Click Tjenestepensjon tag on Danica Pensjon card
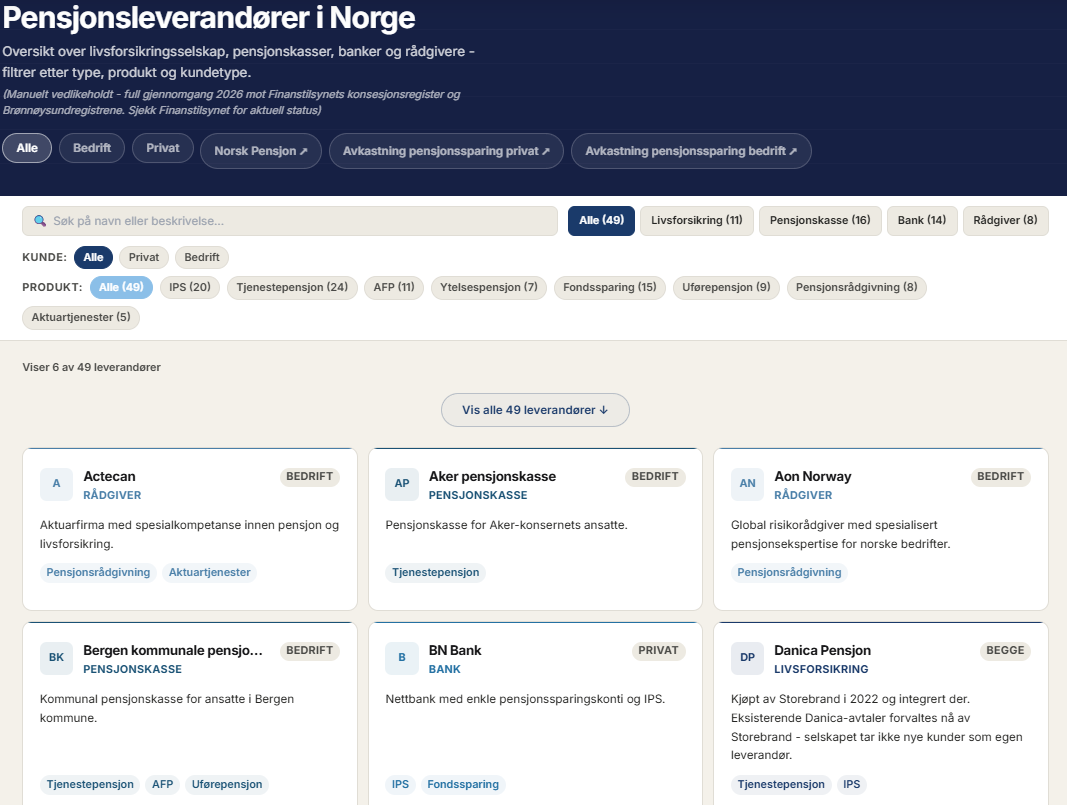This screenshot has width=1067, height=805. point(781,785)
